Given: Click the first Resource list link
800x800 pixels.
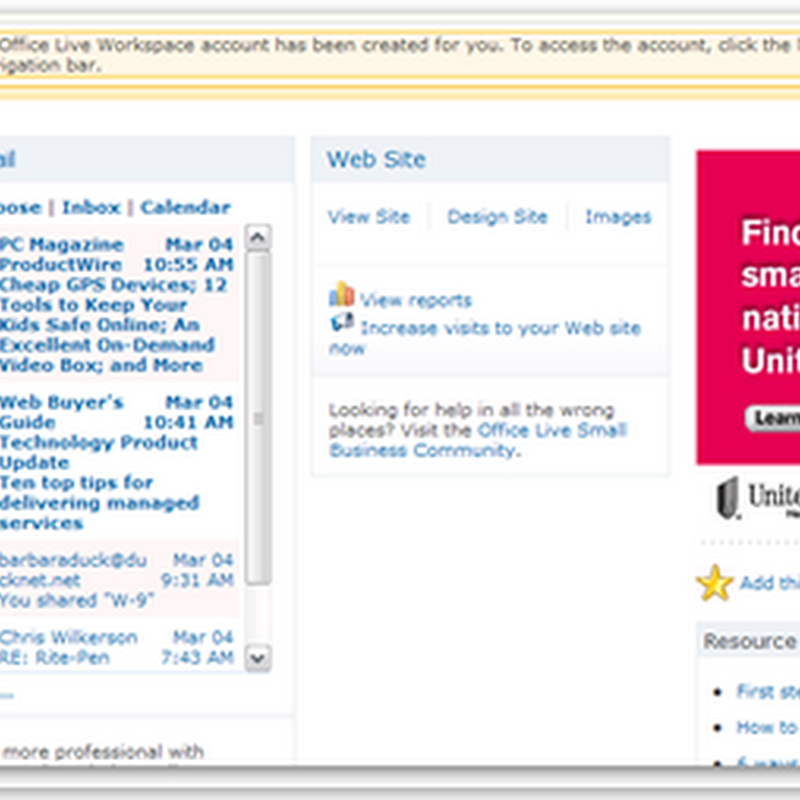Looking at the screenshot, I should [768, 691].
